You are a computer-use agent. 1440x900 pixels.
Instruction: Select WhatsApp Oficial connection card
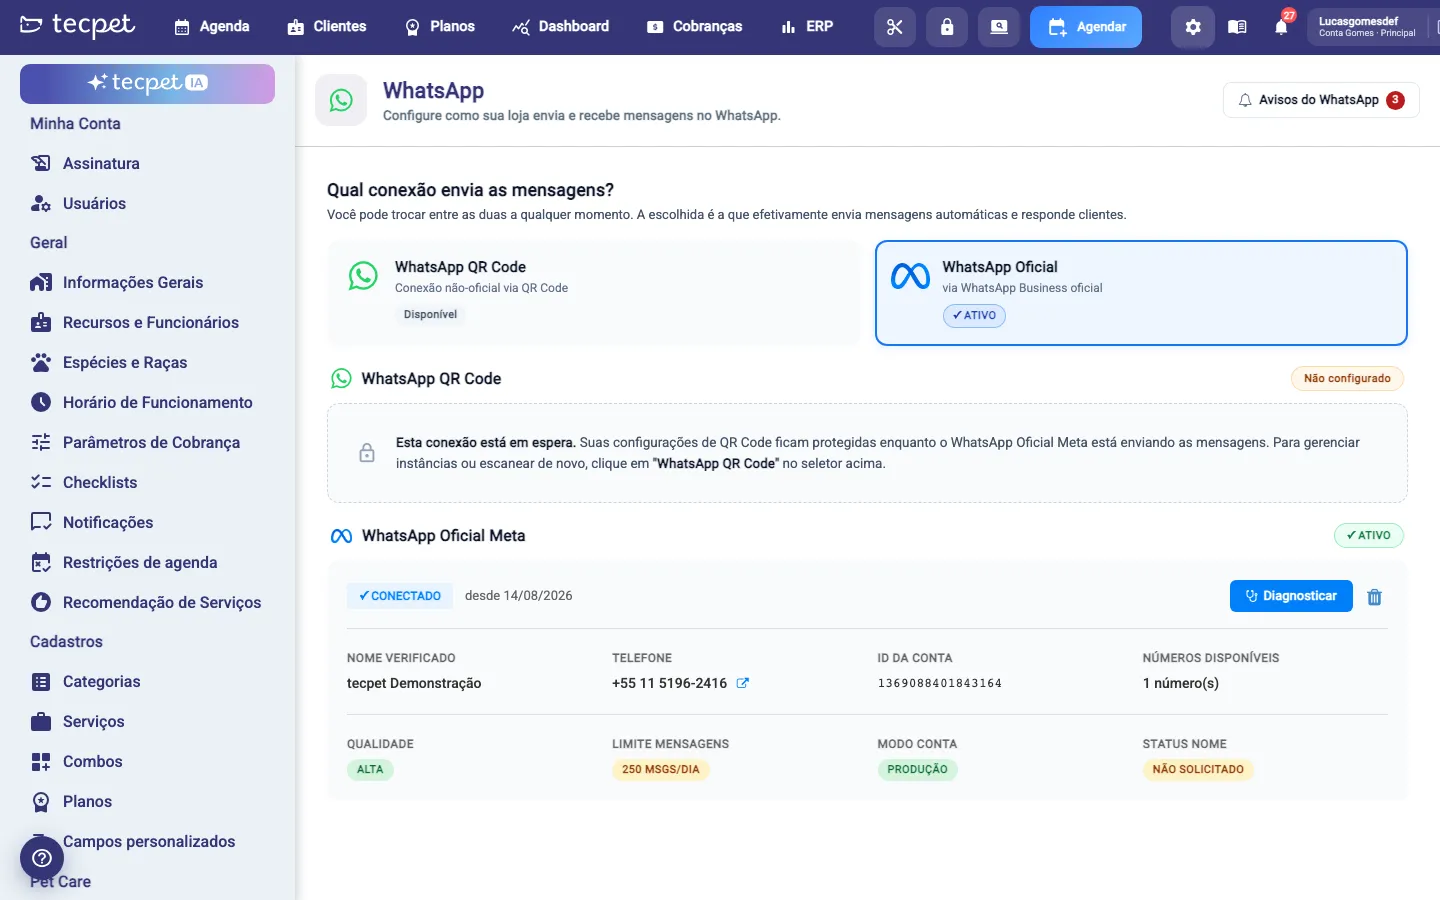(1141, 293)
